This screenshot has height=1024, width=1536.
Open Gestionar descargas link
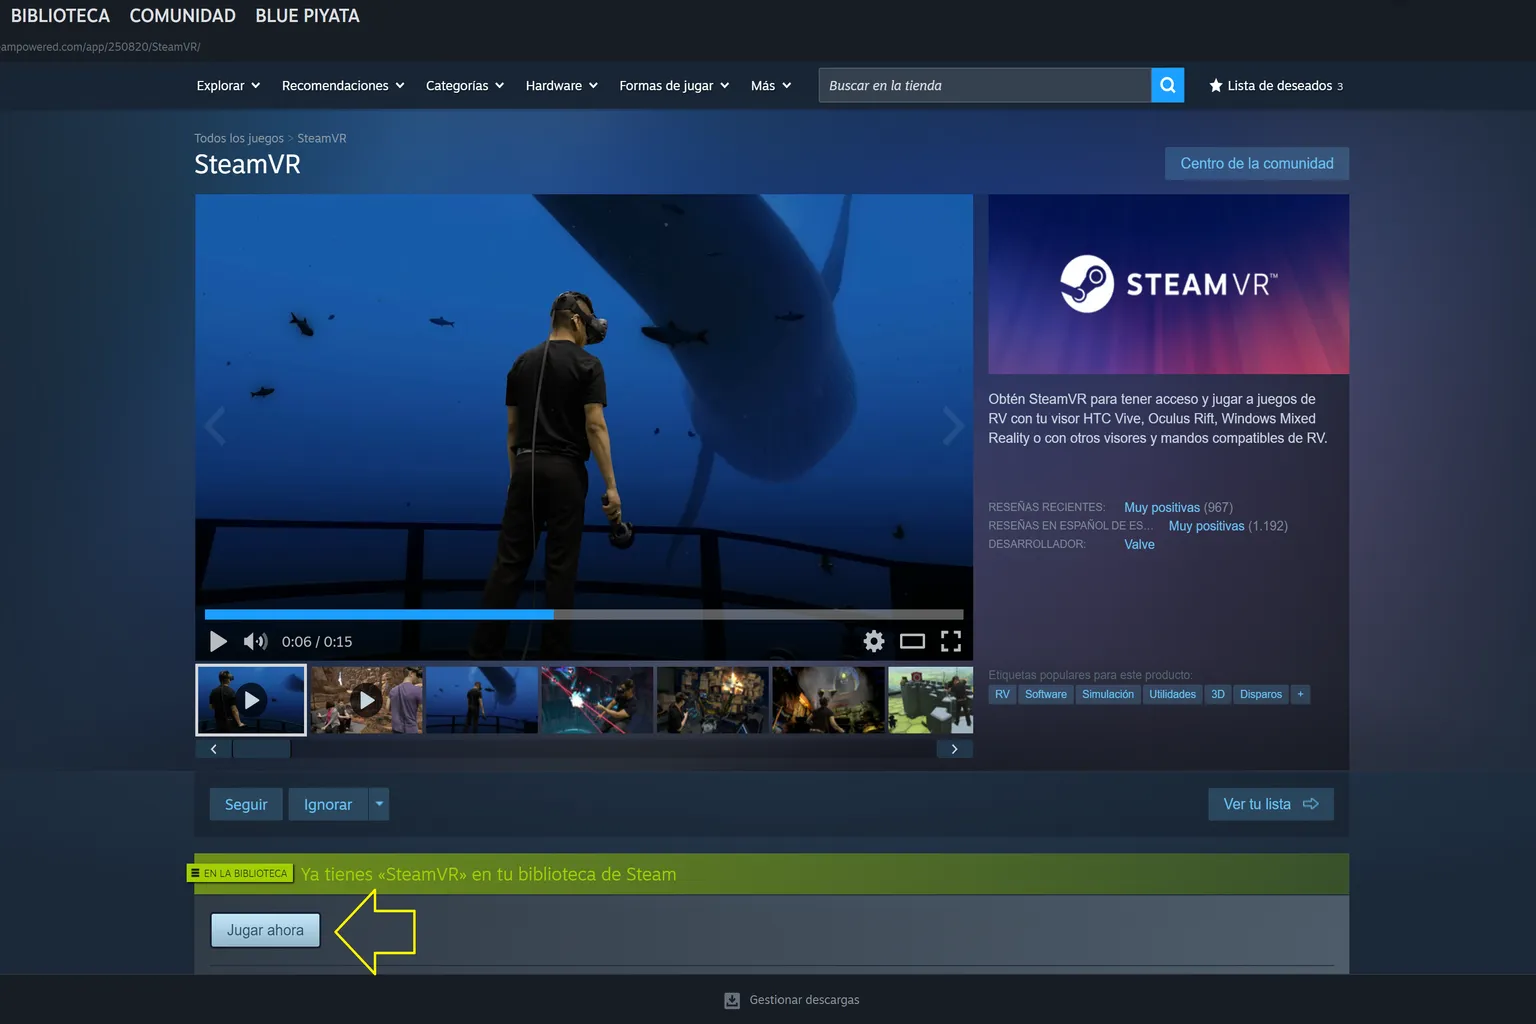[x=804, y=1000]
